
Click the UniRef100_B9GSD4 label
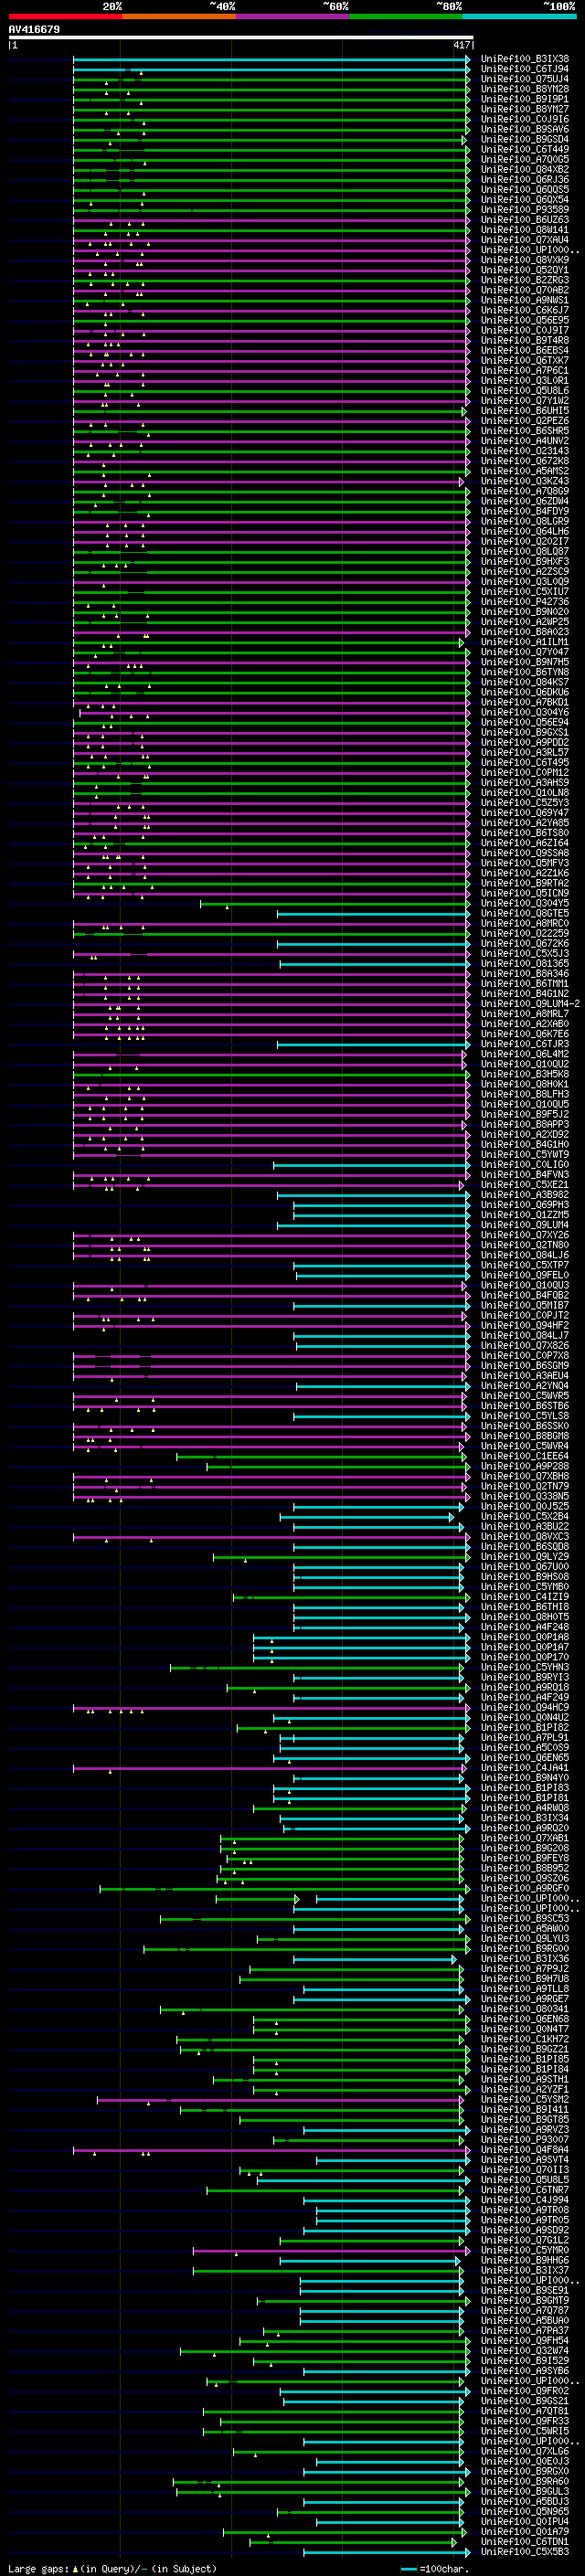tap(525, 139)
